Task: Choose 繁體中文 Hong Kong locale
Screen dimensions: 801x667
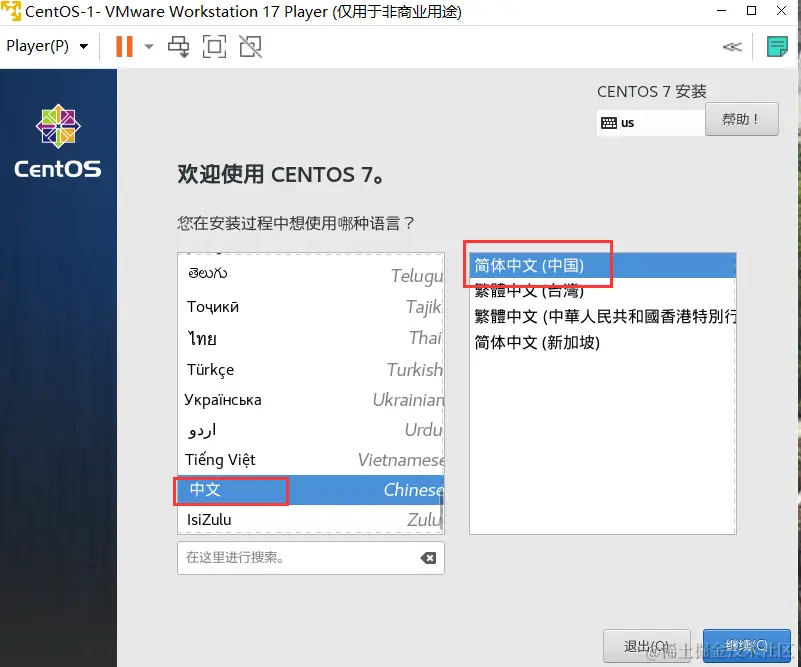Action: (x=602, y=316)
